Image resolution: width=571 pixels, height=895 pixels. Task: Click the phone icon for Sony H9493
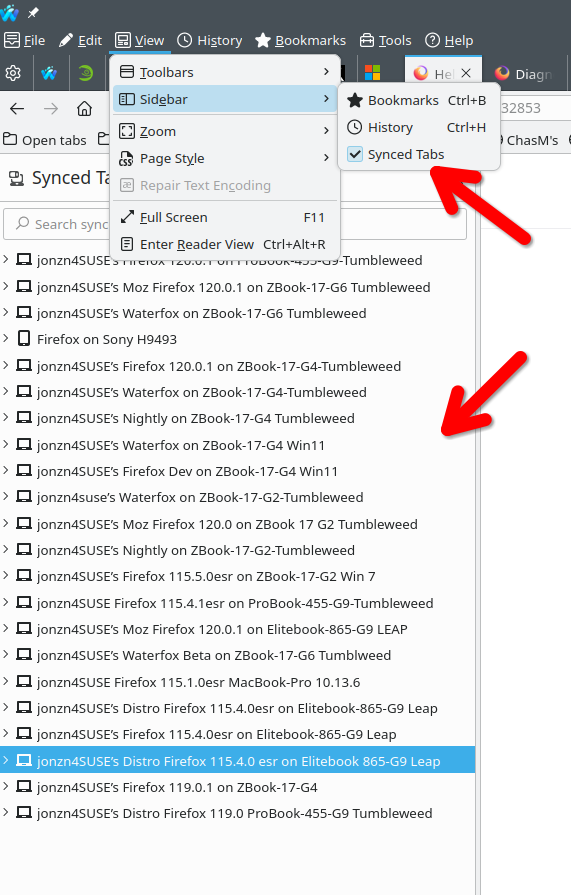tap(23, 339)
